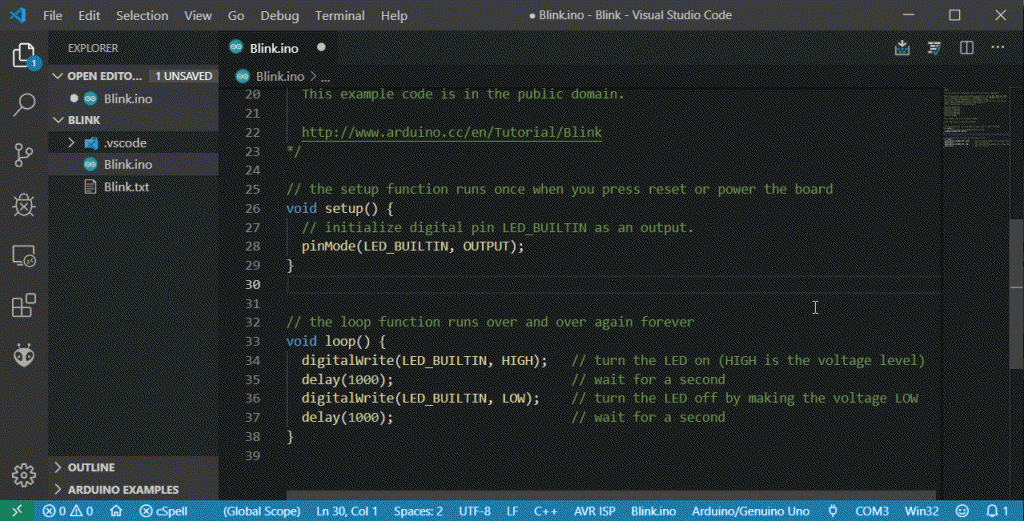Open the Remote Explorer icon in activity bar

point(24,256)
